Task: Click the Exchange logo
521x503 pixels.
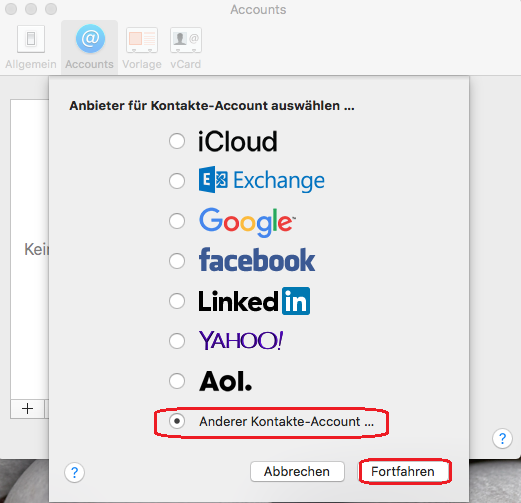Action: pyautogui.click(x=261, y=180)
